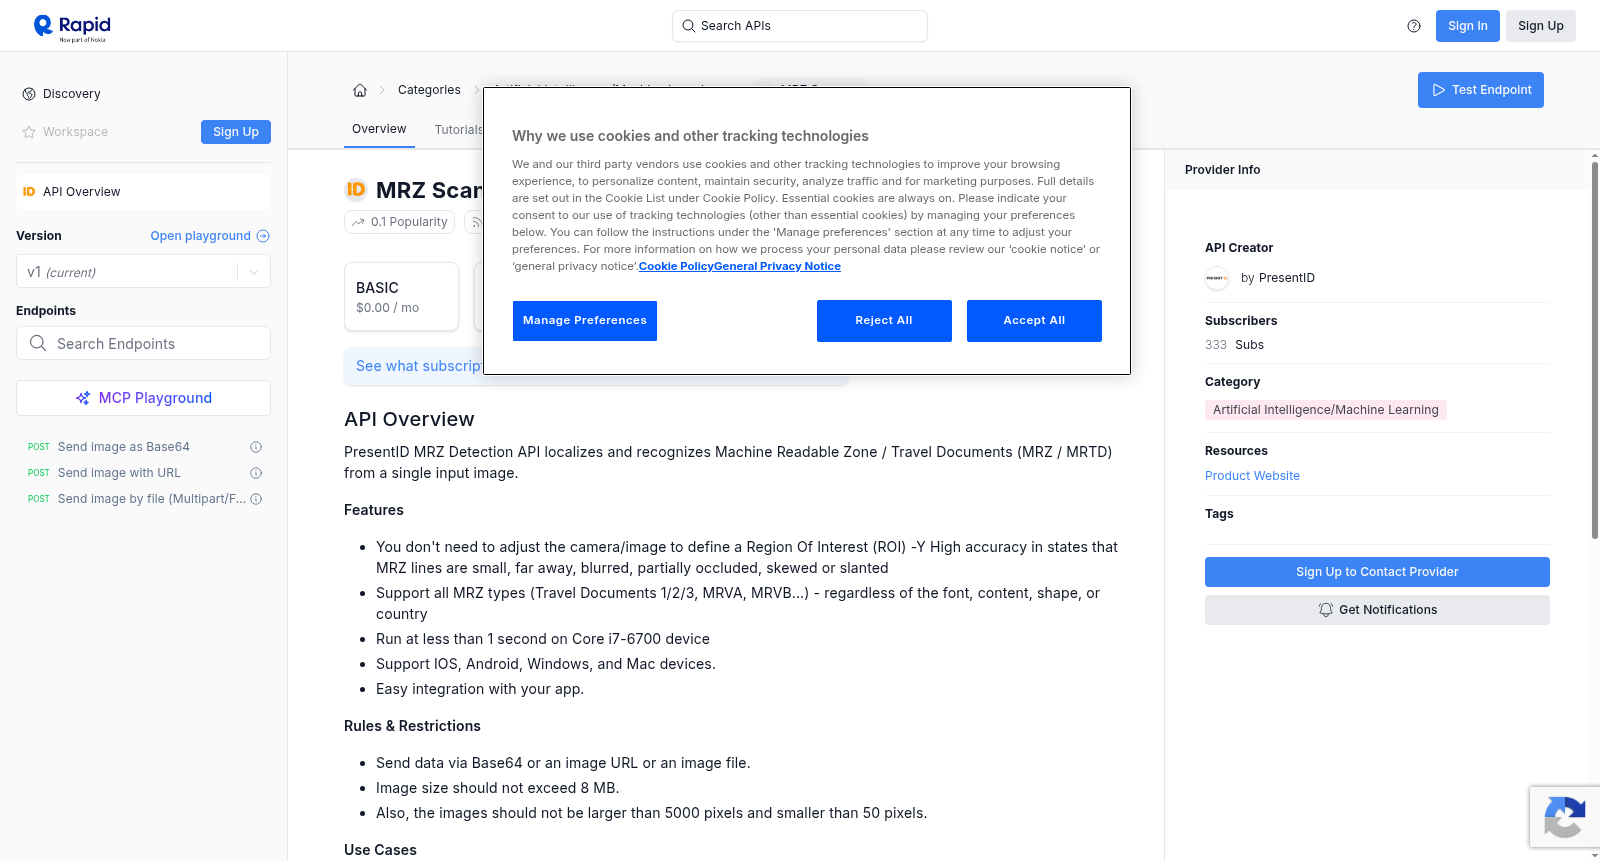Open endpoint Send image with URL
Screen dimensions: 1600x861
click(x=119, y=473)
